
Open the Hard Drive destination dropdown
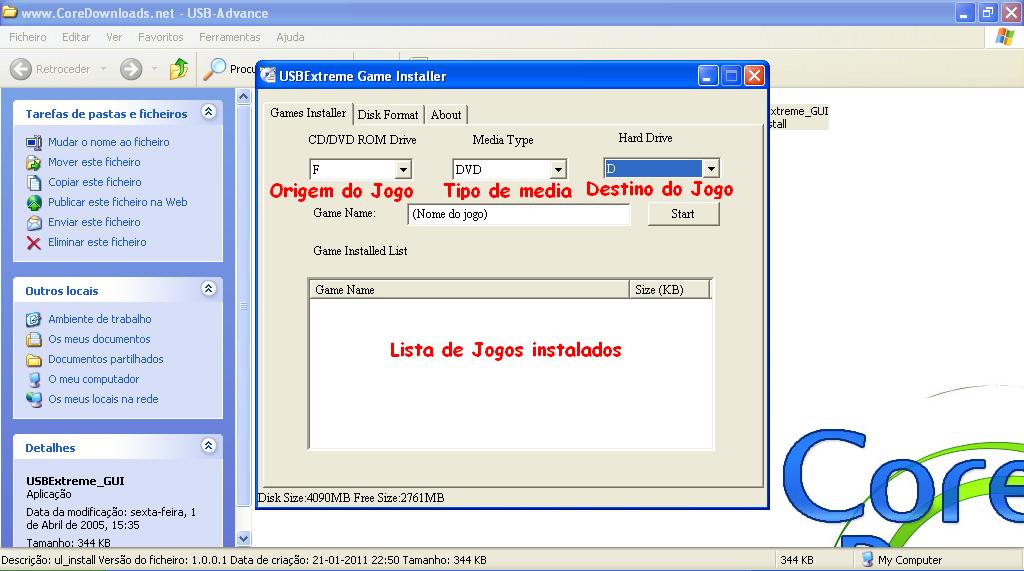711,169
